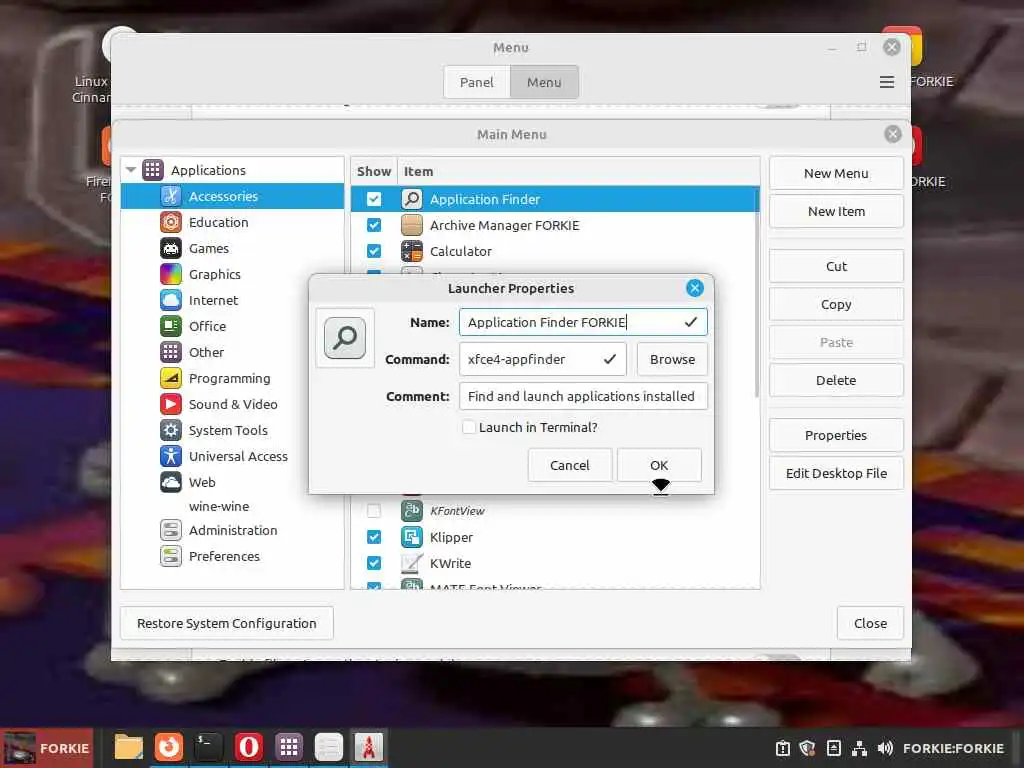The width and height of the screenshot is (1024, 768).
Task: Select the System Tools category icon
Action: [170, 430]
